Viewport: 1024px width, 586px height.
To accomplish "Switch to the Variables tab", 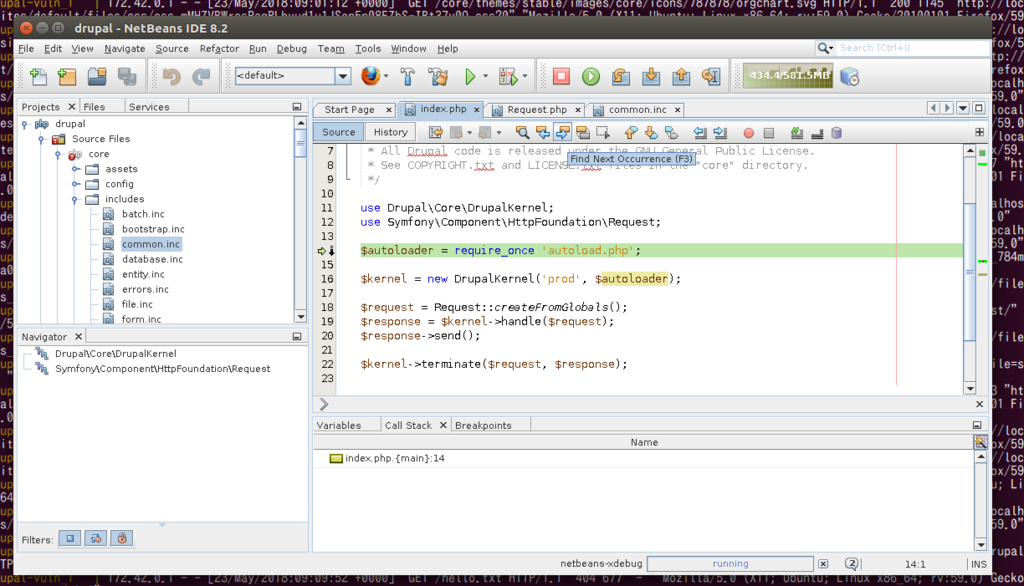I will click(x=338, y=425).
